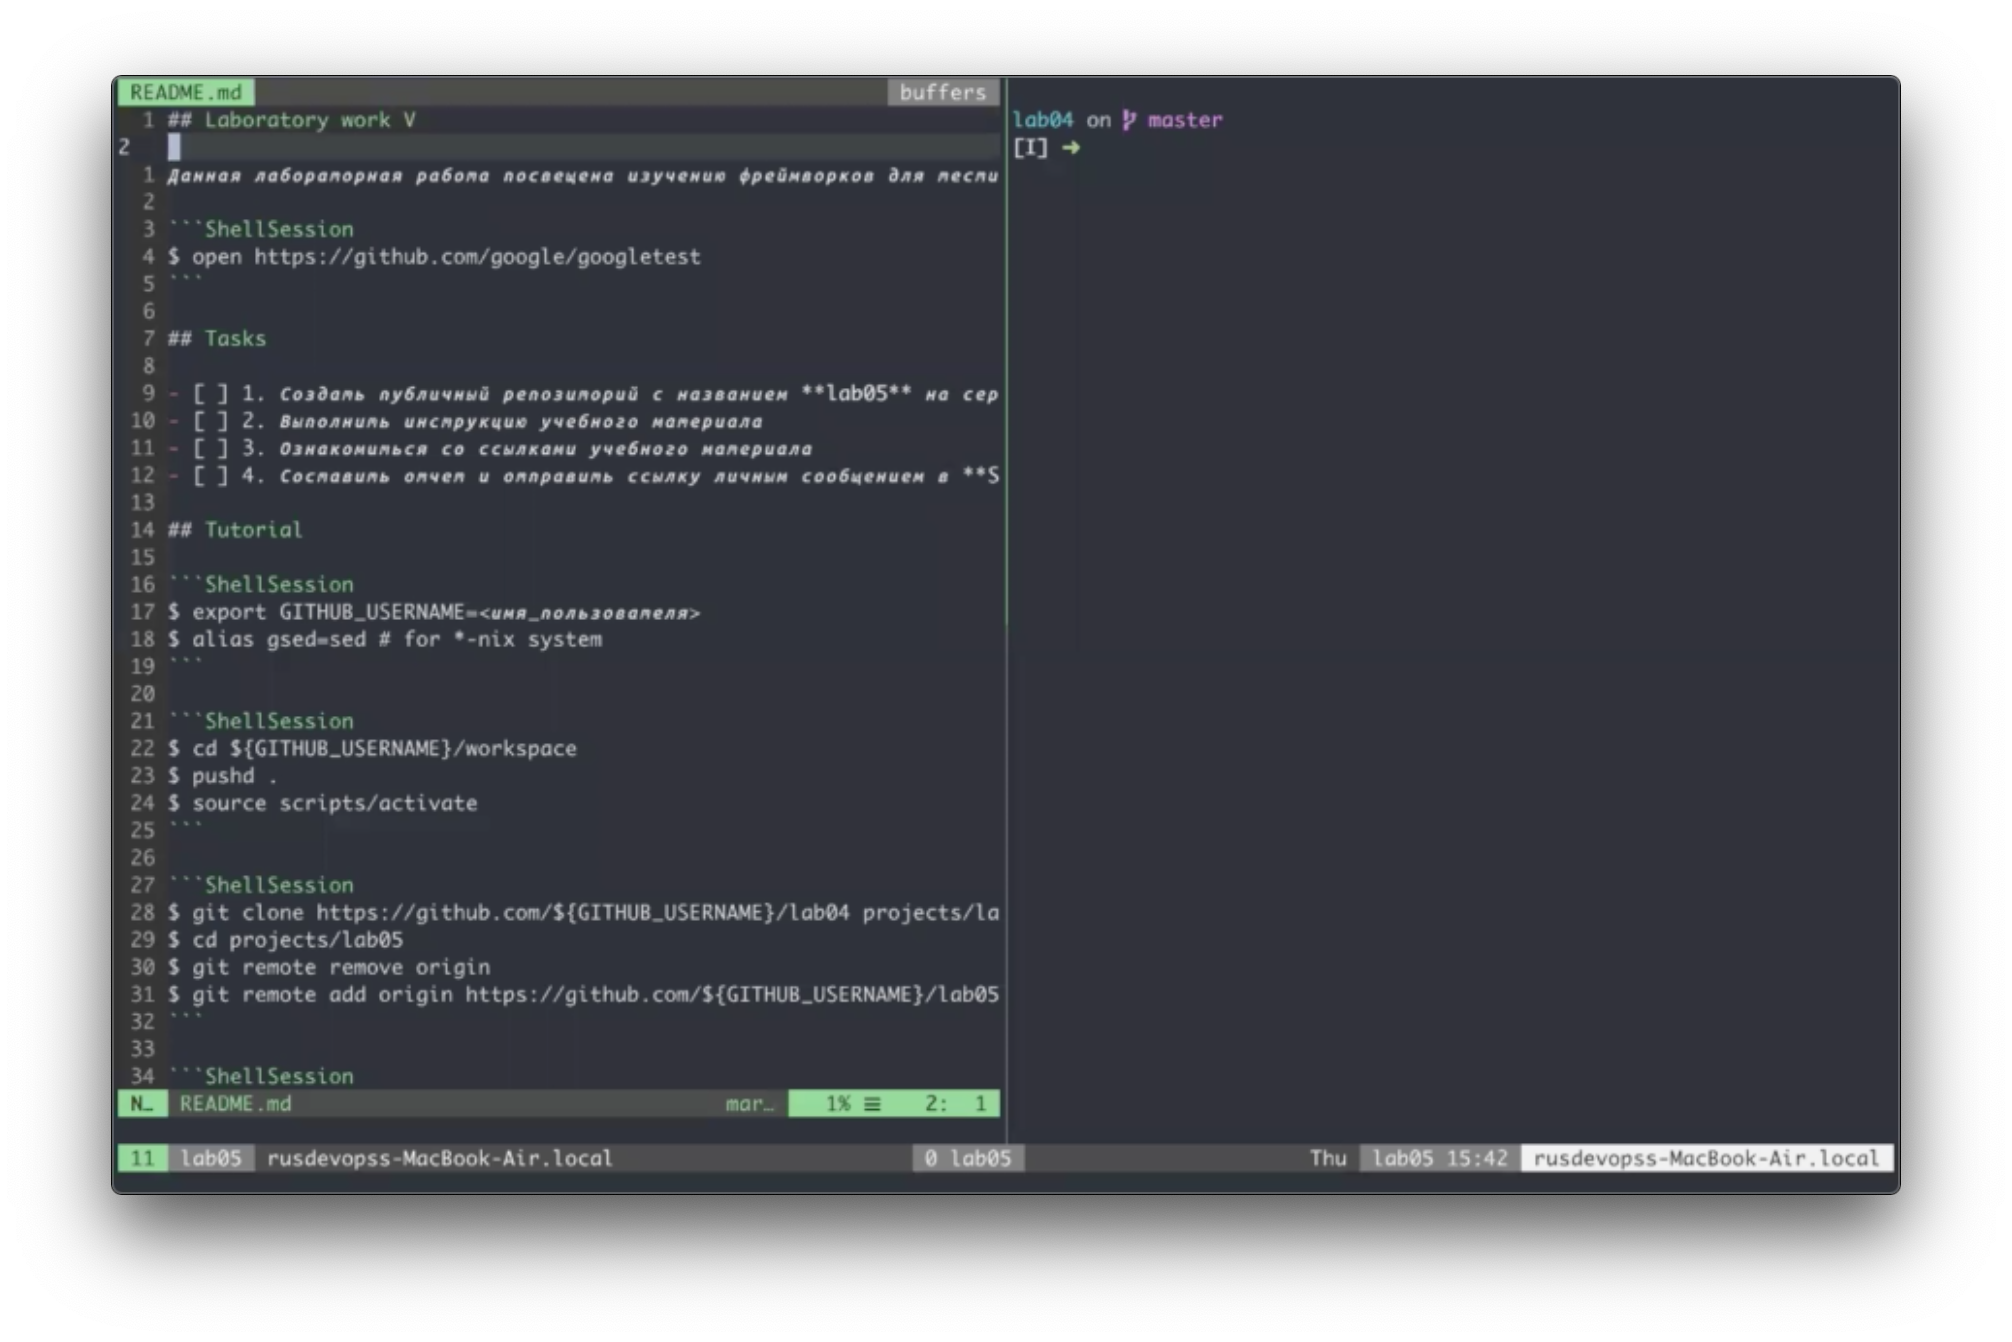
Task: Click the [I] insert-mode prompt indicator
Action: click(x=1030, y=148)
